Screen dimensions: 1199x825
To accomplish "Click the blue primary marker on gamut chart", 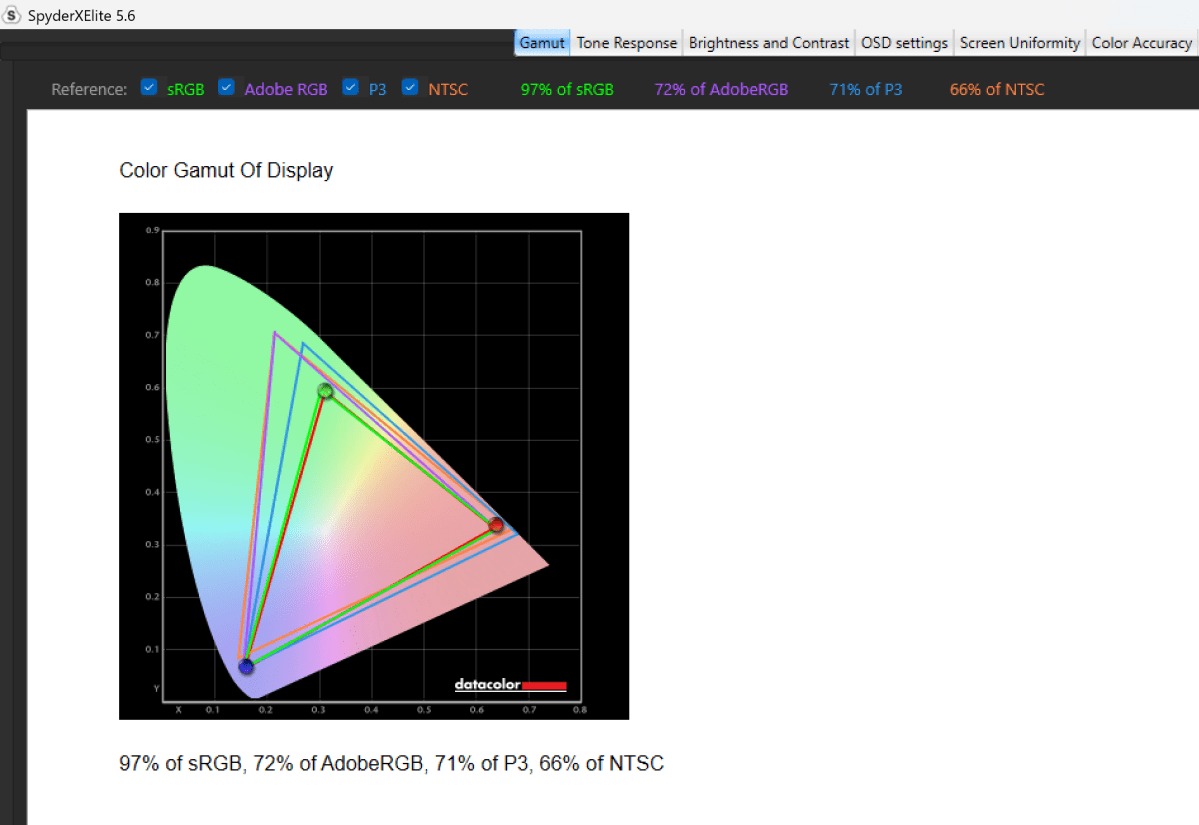I will click(x=246, y=666).
